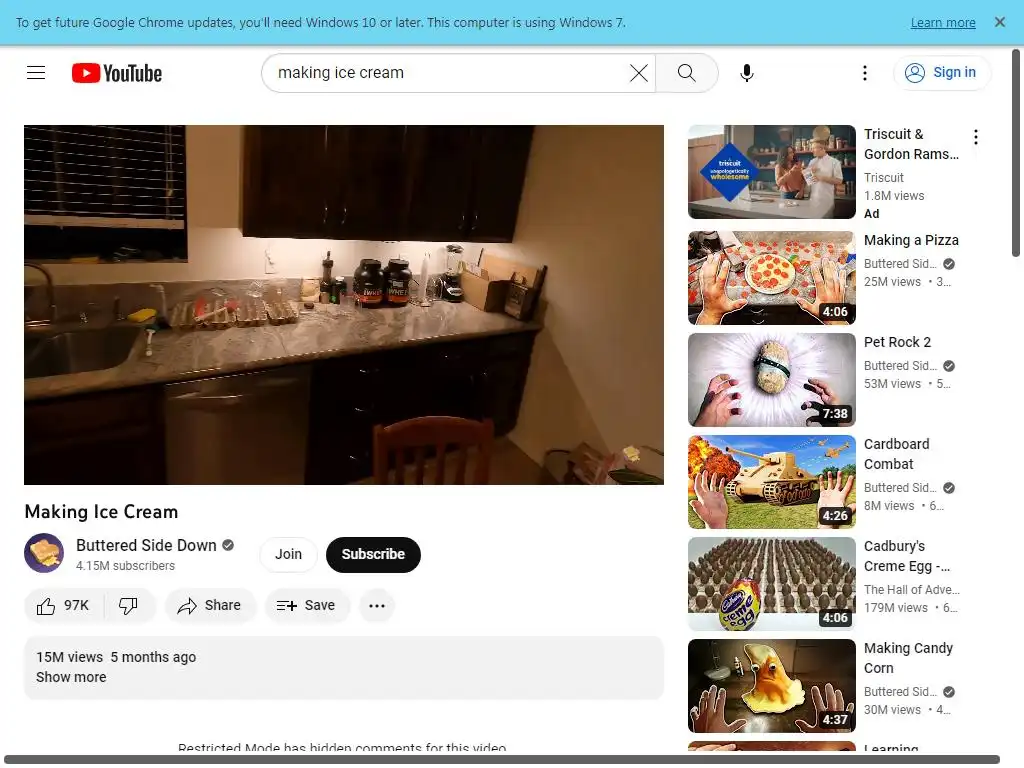Click 25M views under Making a Pizza

pyautogui.click(x=892, y=281)
